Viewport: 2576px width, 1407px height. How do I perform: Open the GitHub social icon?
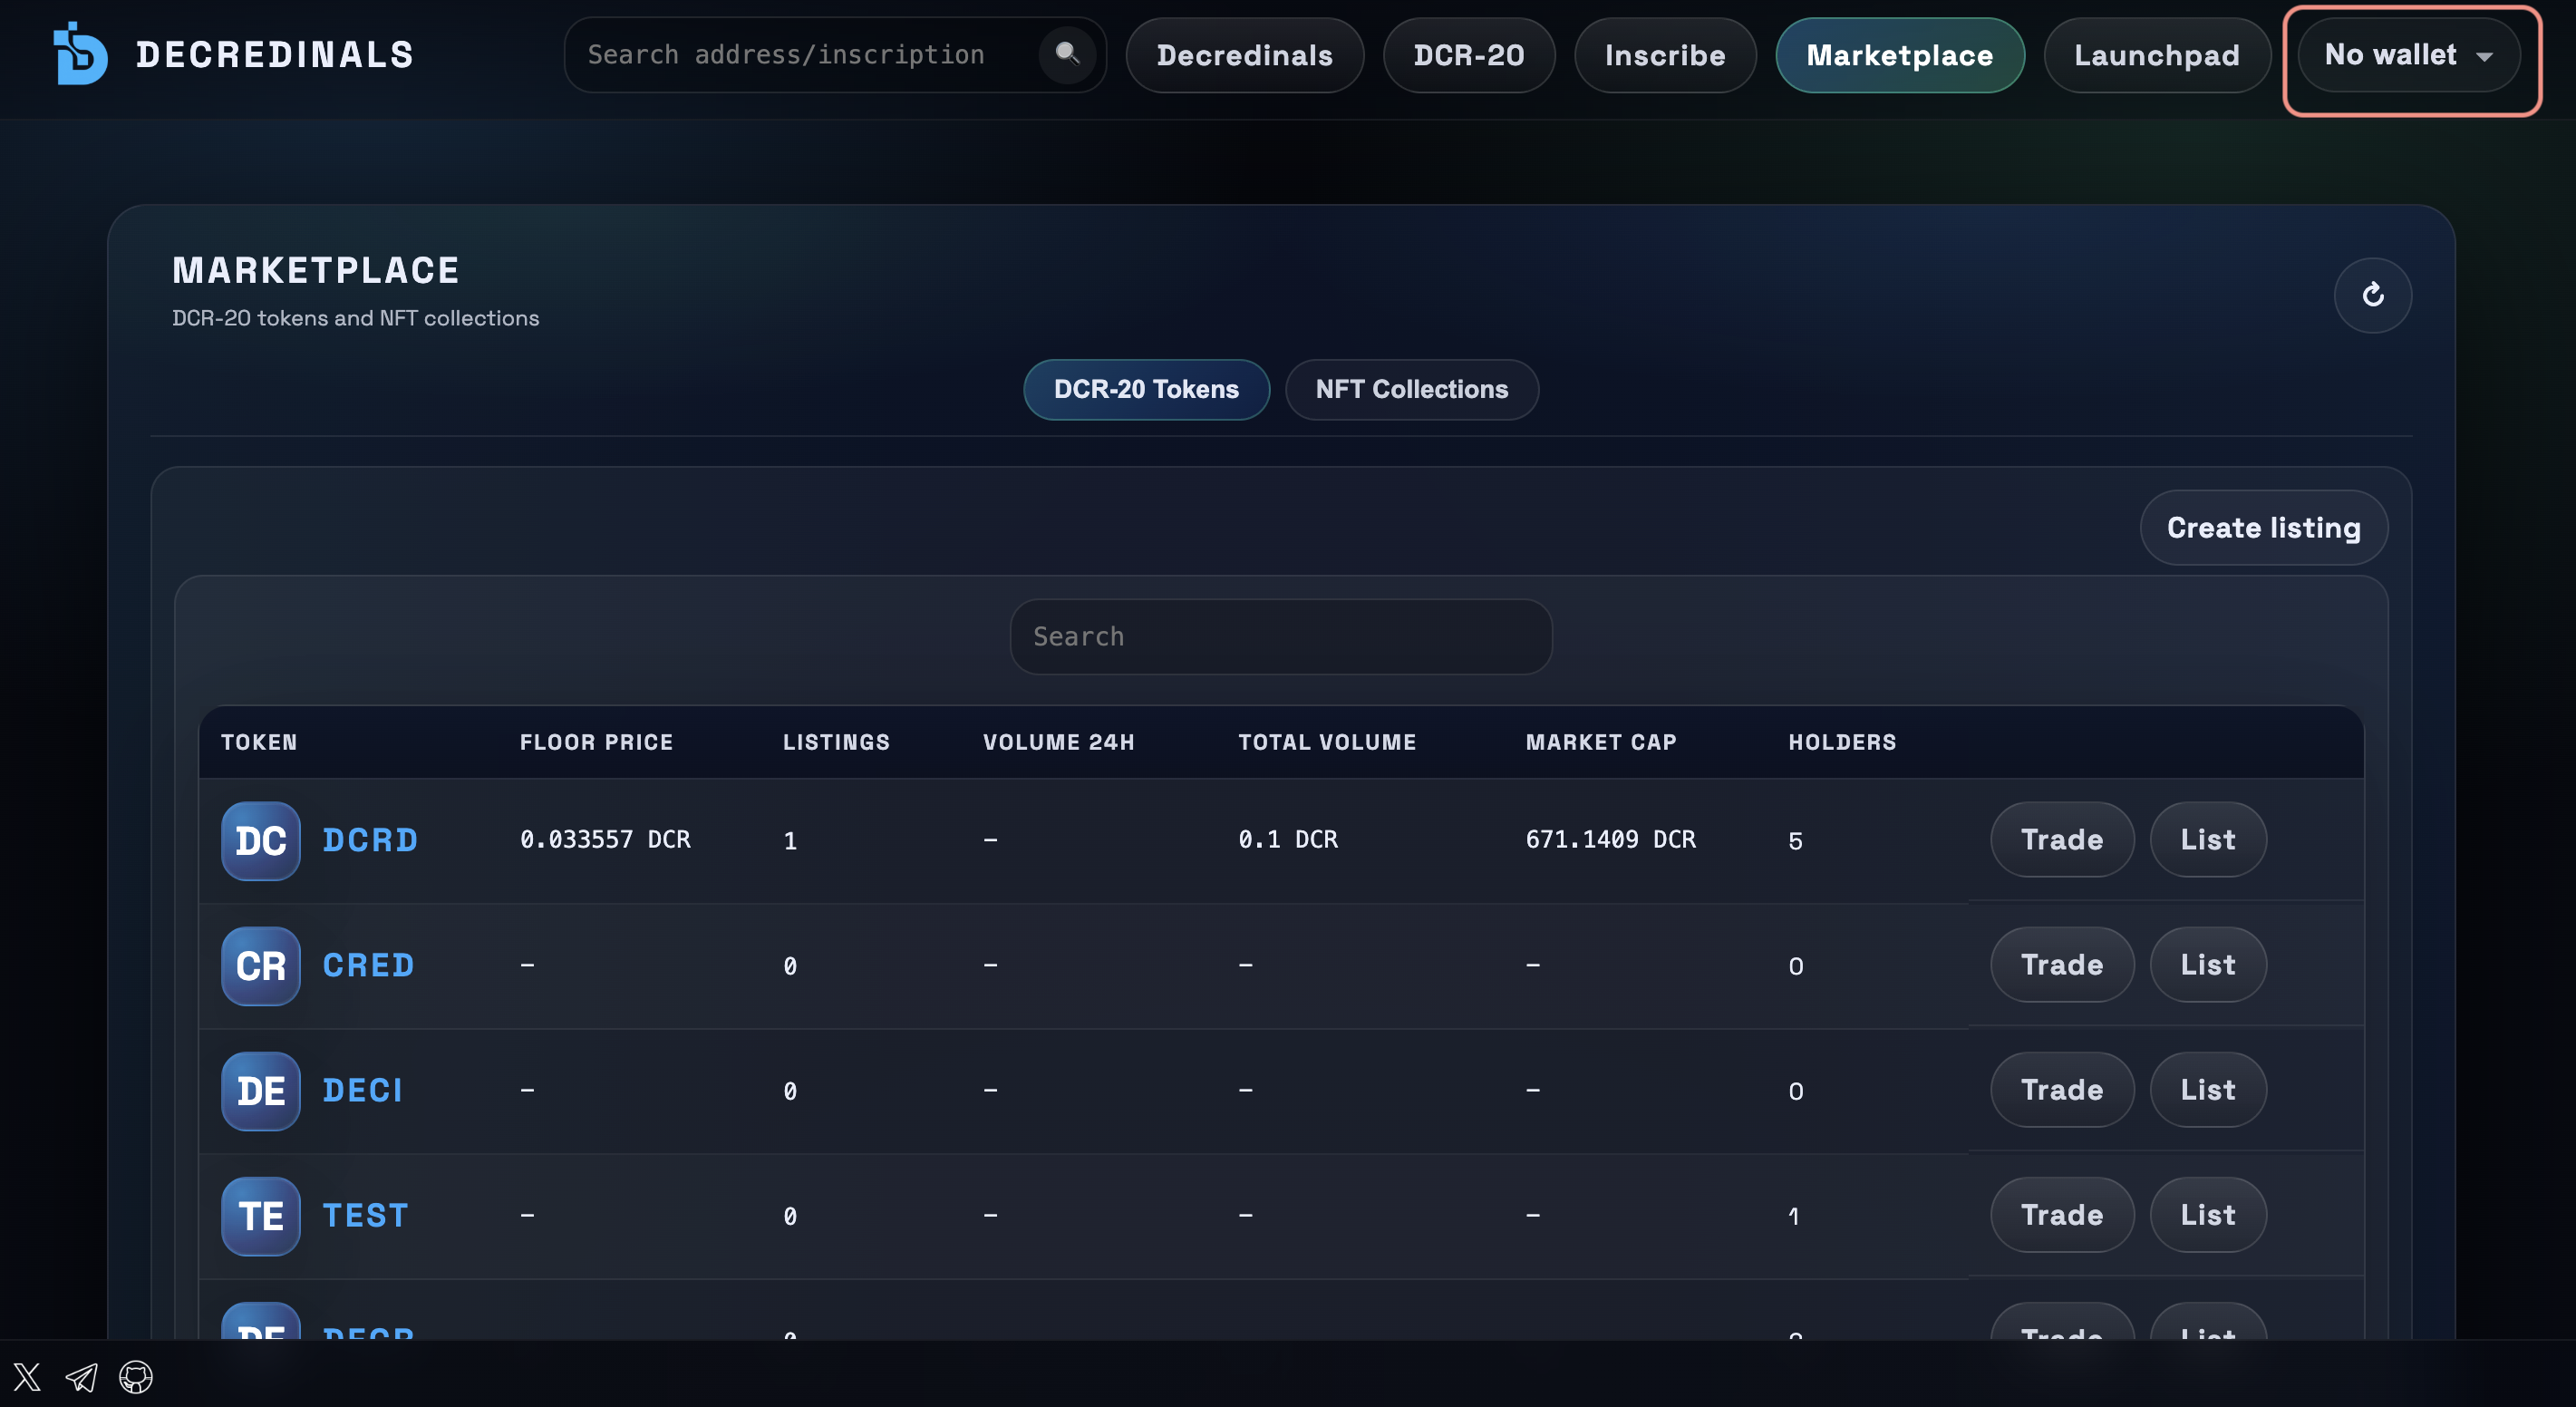tap(135, 1377)
